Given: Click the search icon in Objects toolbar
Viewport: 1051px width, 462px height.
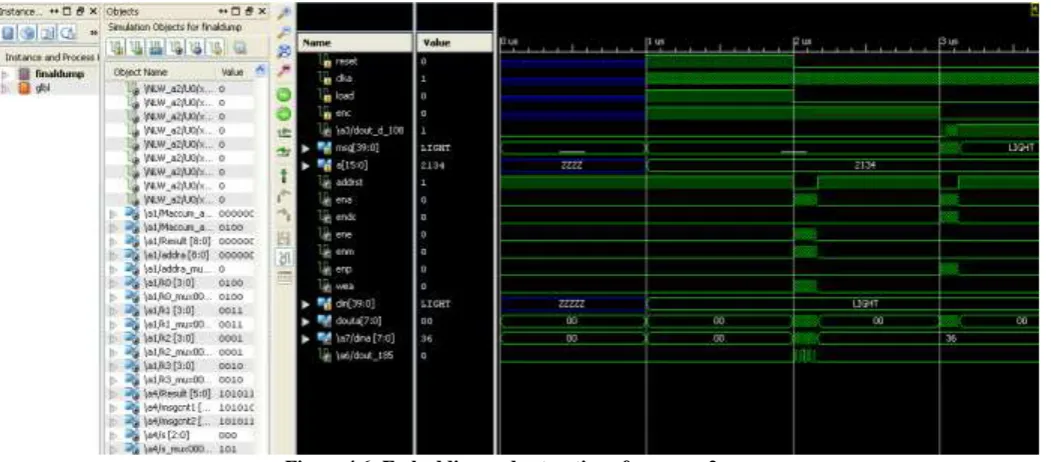Looking at the screenshot, I should [239, 48].
